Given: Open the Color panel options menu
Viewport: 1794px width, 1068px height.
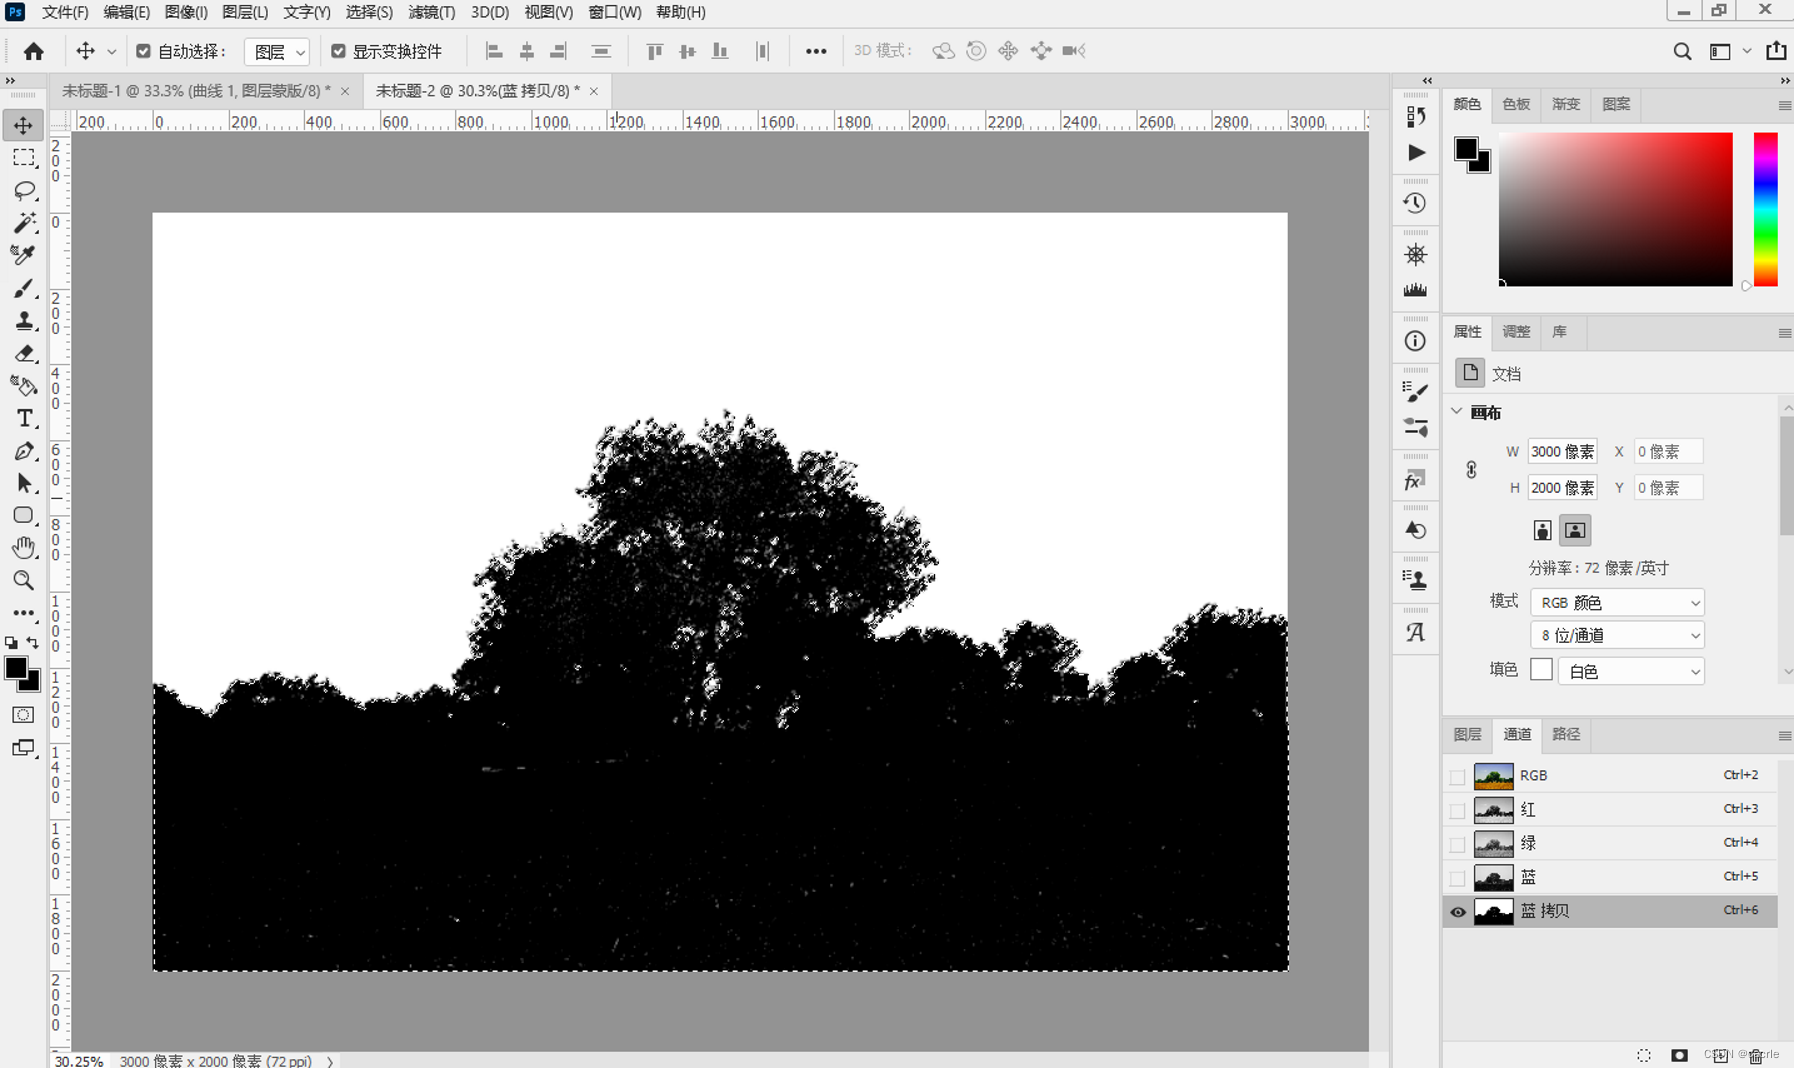Looking at the screenshot, I should pyautogui.click(x=1784, y=105).
